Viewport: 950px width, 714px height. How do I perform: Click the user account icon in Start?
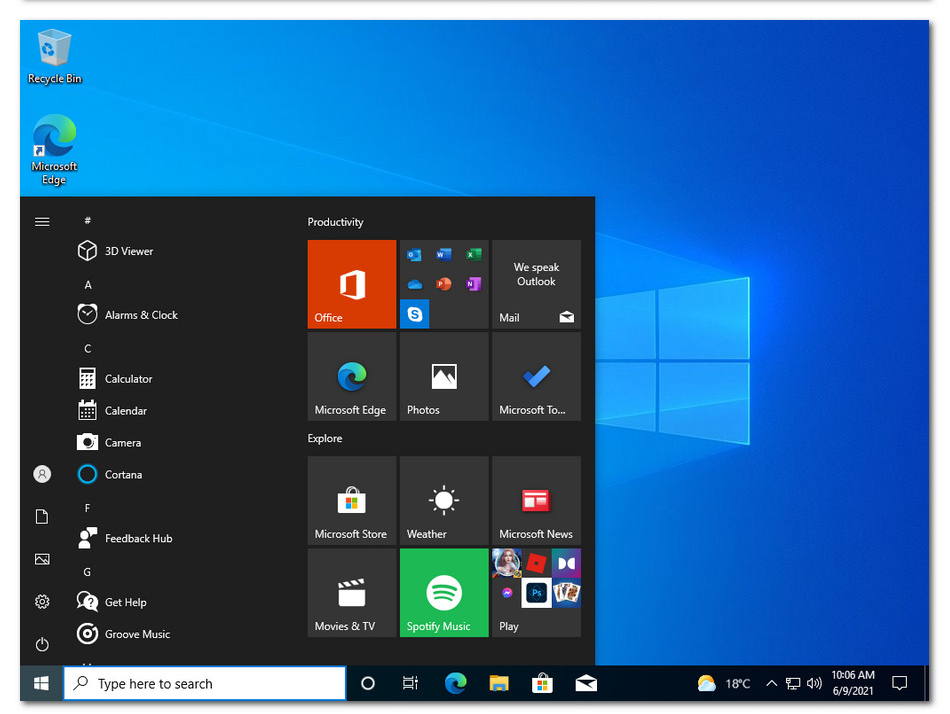pyautogui.click(x=42, y=474)
